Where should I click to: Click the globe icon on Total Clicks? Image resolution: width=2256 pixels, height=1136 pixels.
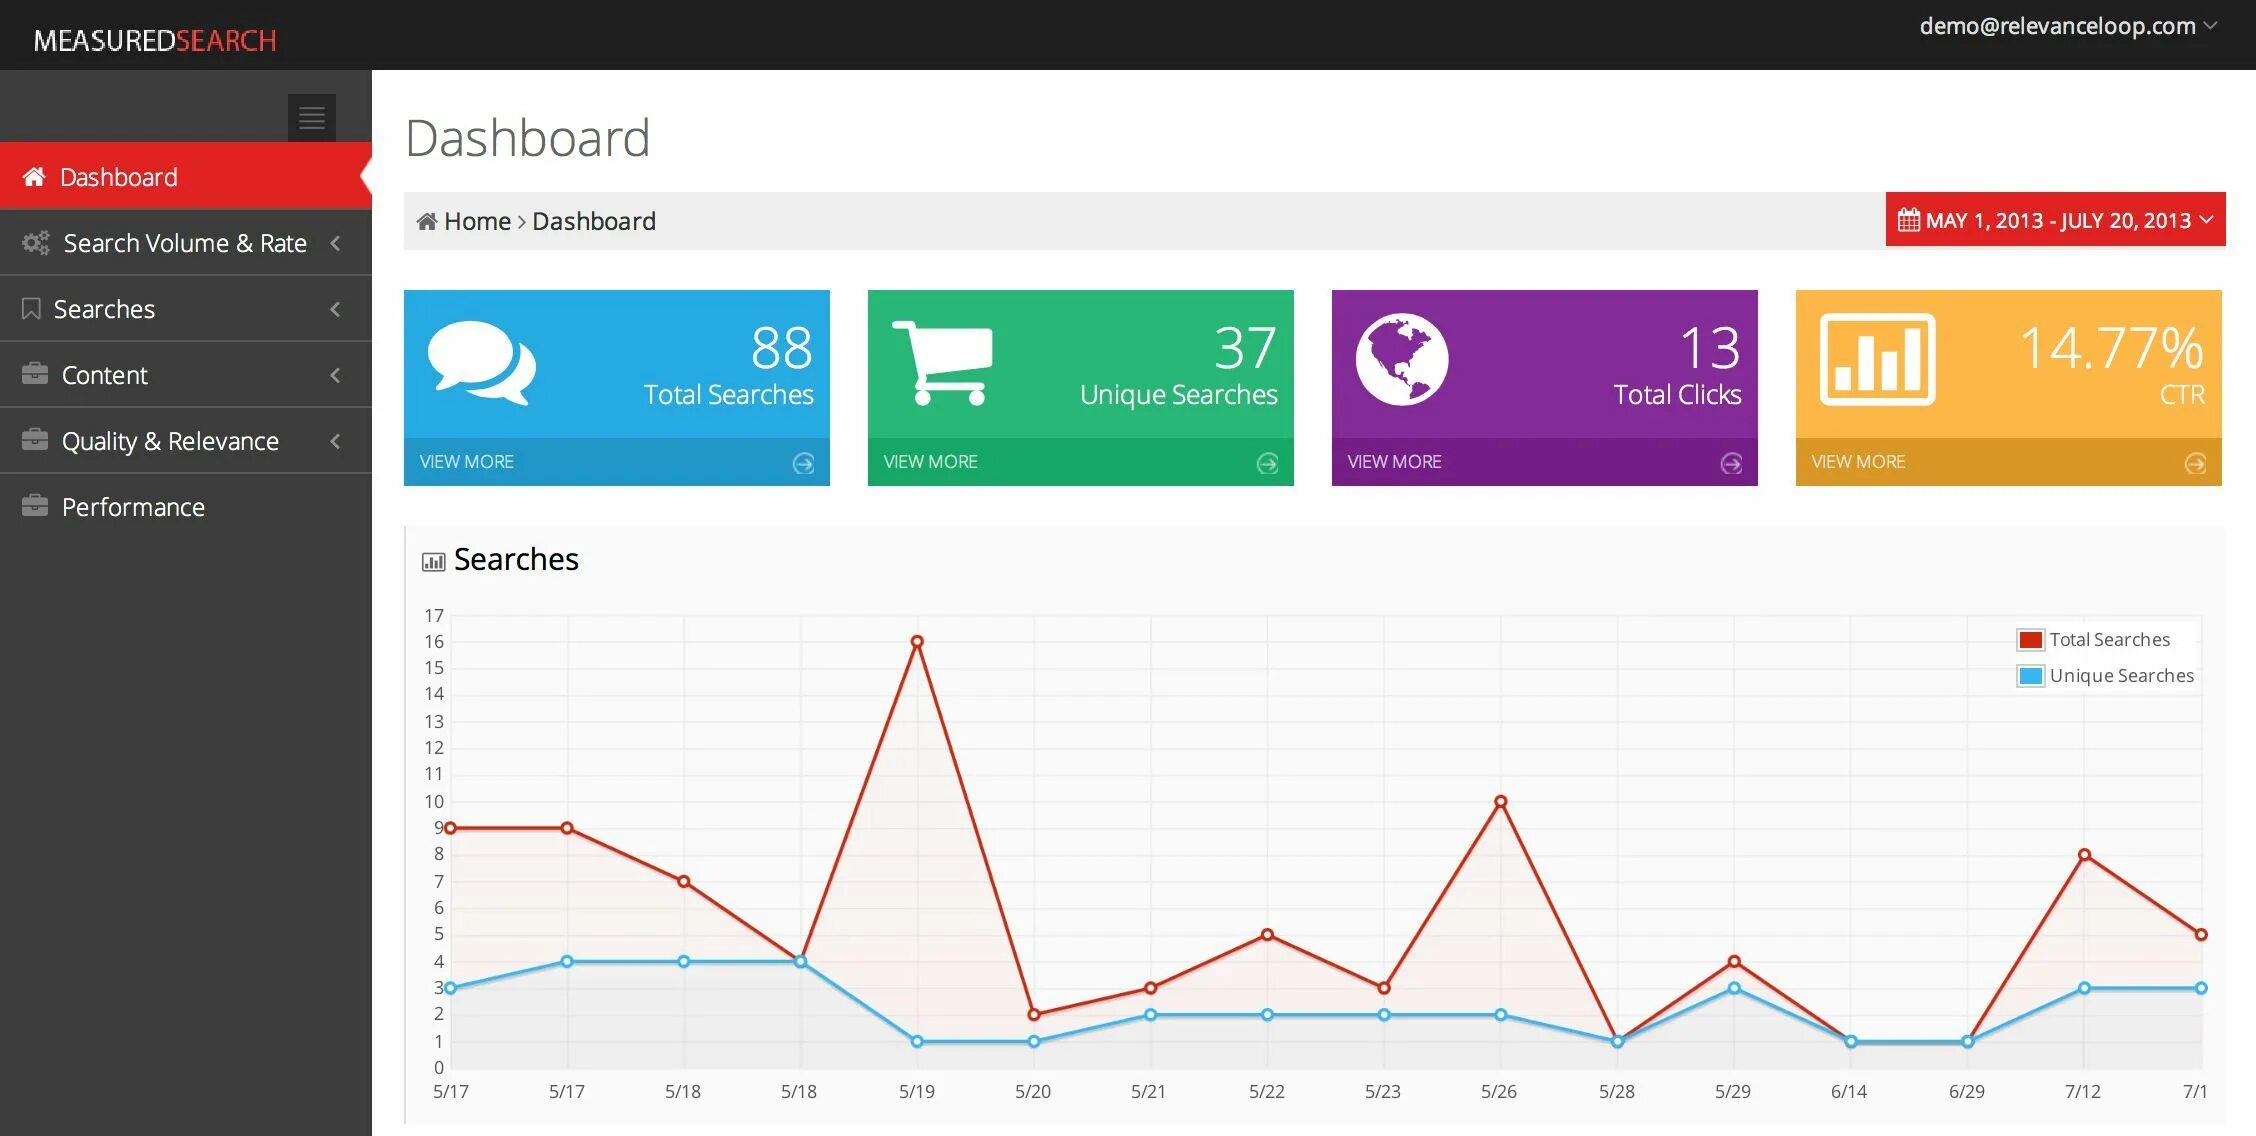tap(1401, 360)
